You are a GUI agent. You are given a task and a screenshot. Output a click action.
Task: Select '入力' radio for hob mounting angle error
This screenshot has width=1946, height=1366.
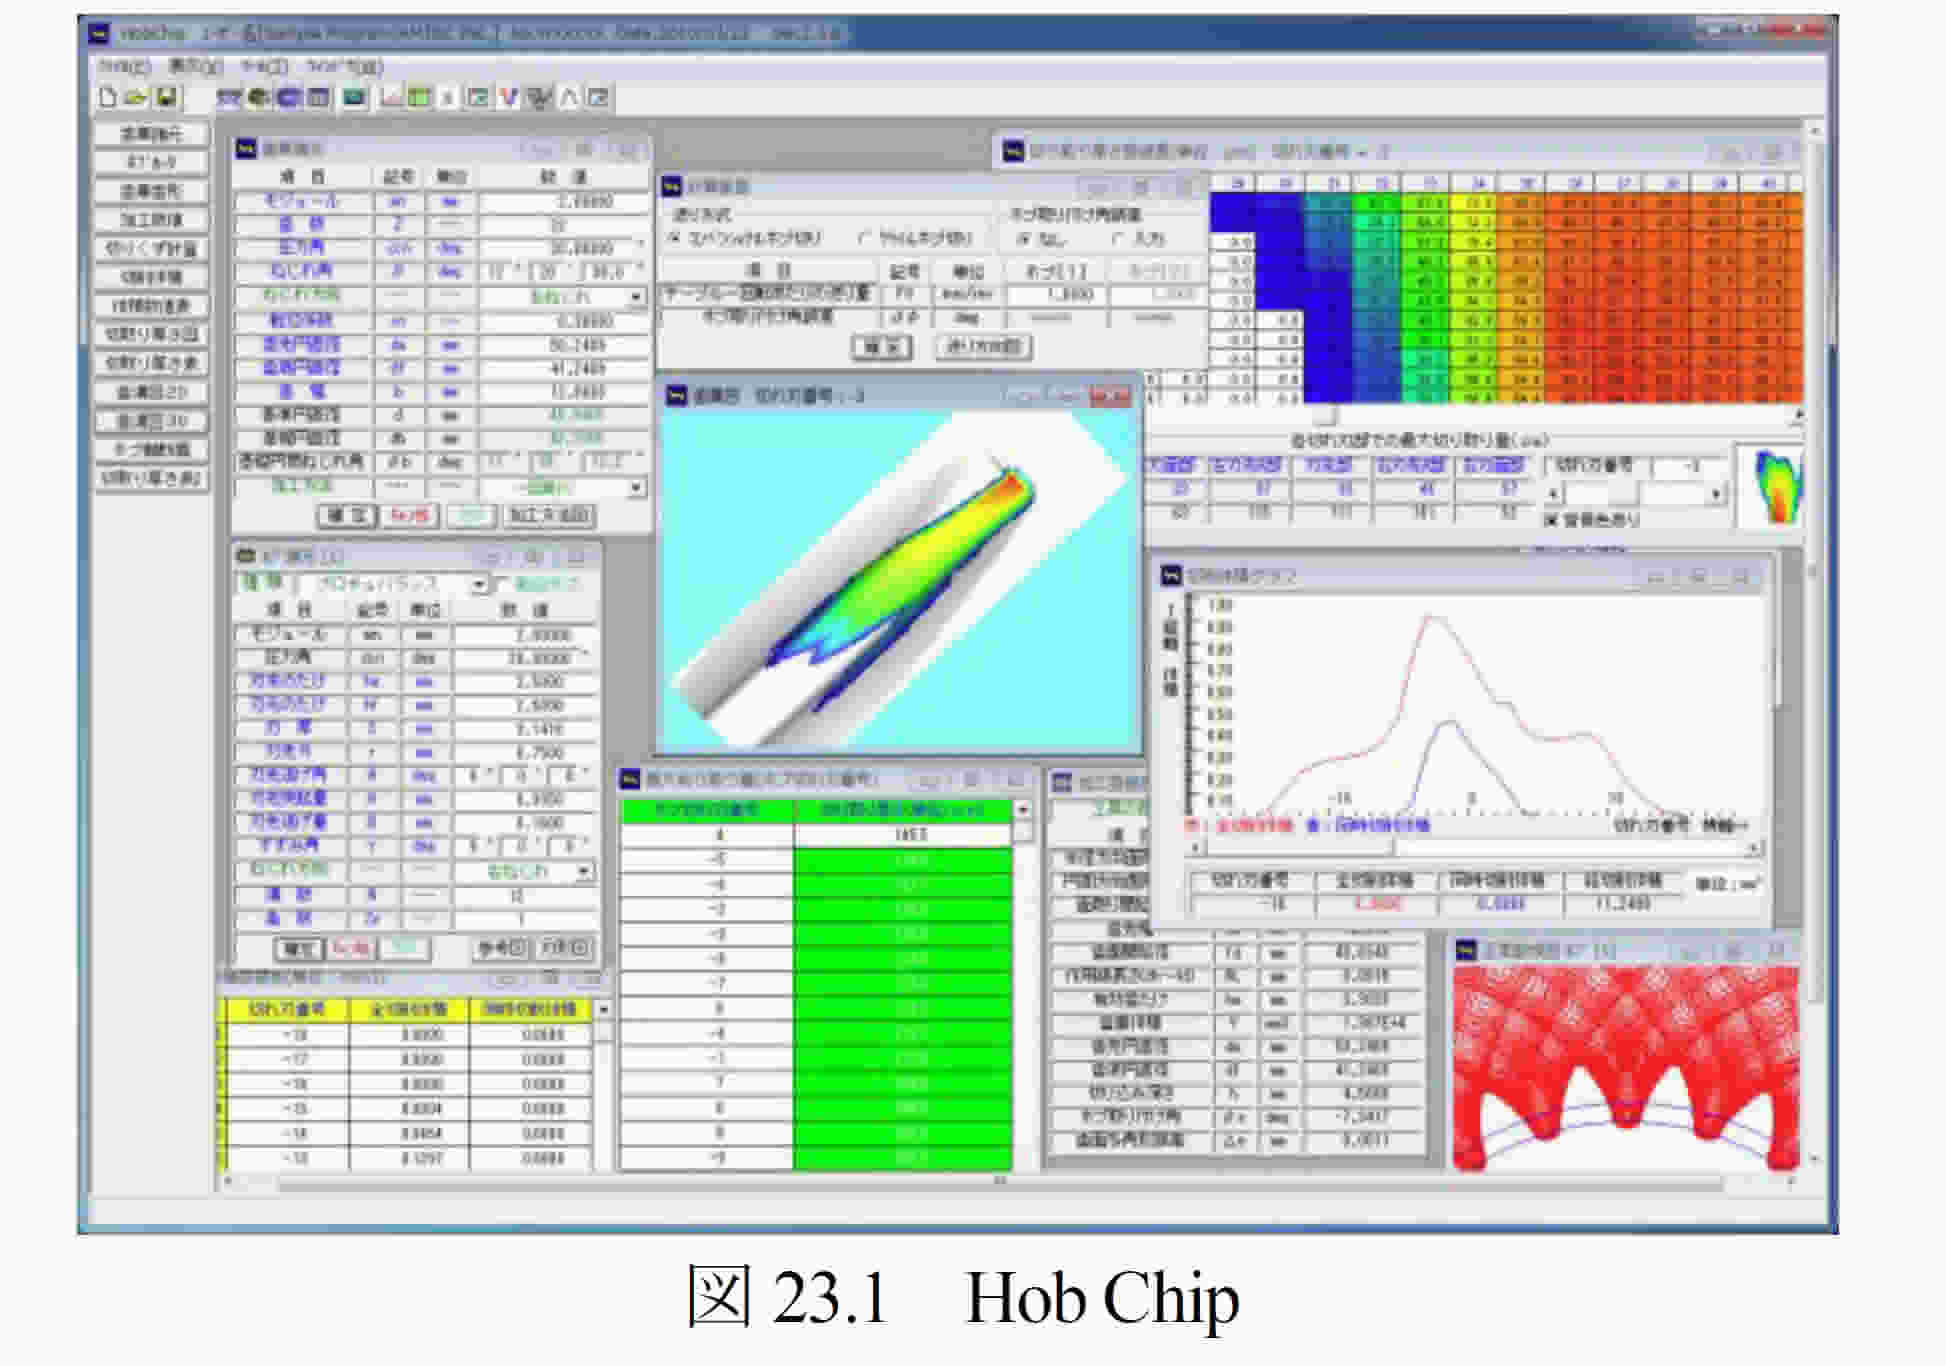[1119, 239]
